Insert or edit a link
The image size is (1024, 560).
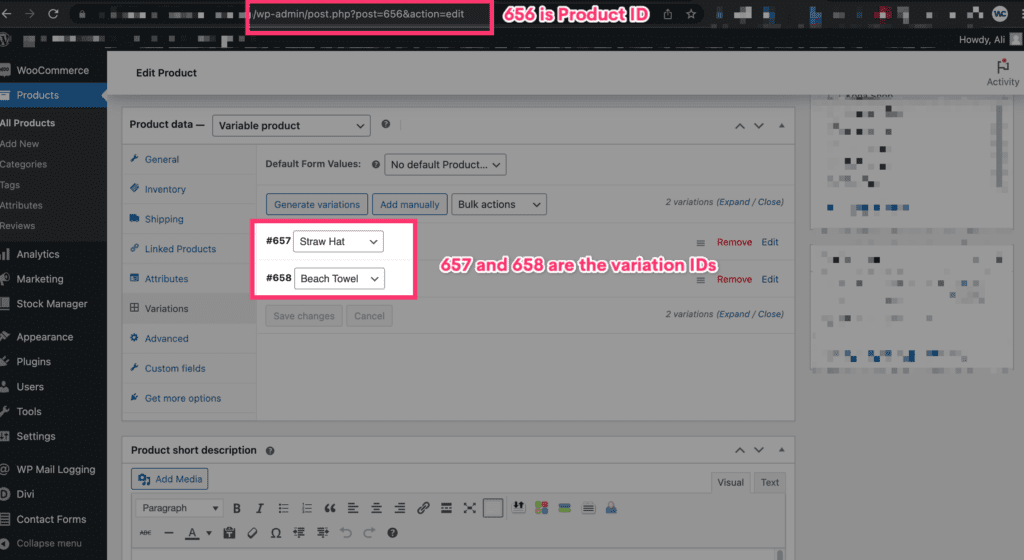click(x=423, y=508)
